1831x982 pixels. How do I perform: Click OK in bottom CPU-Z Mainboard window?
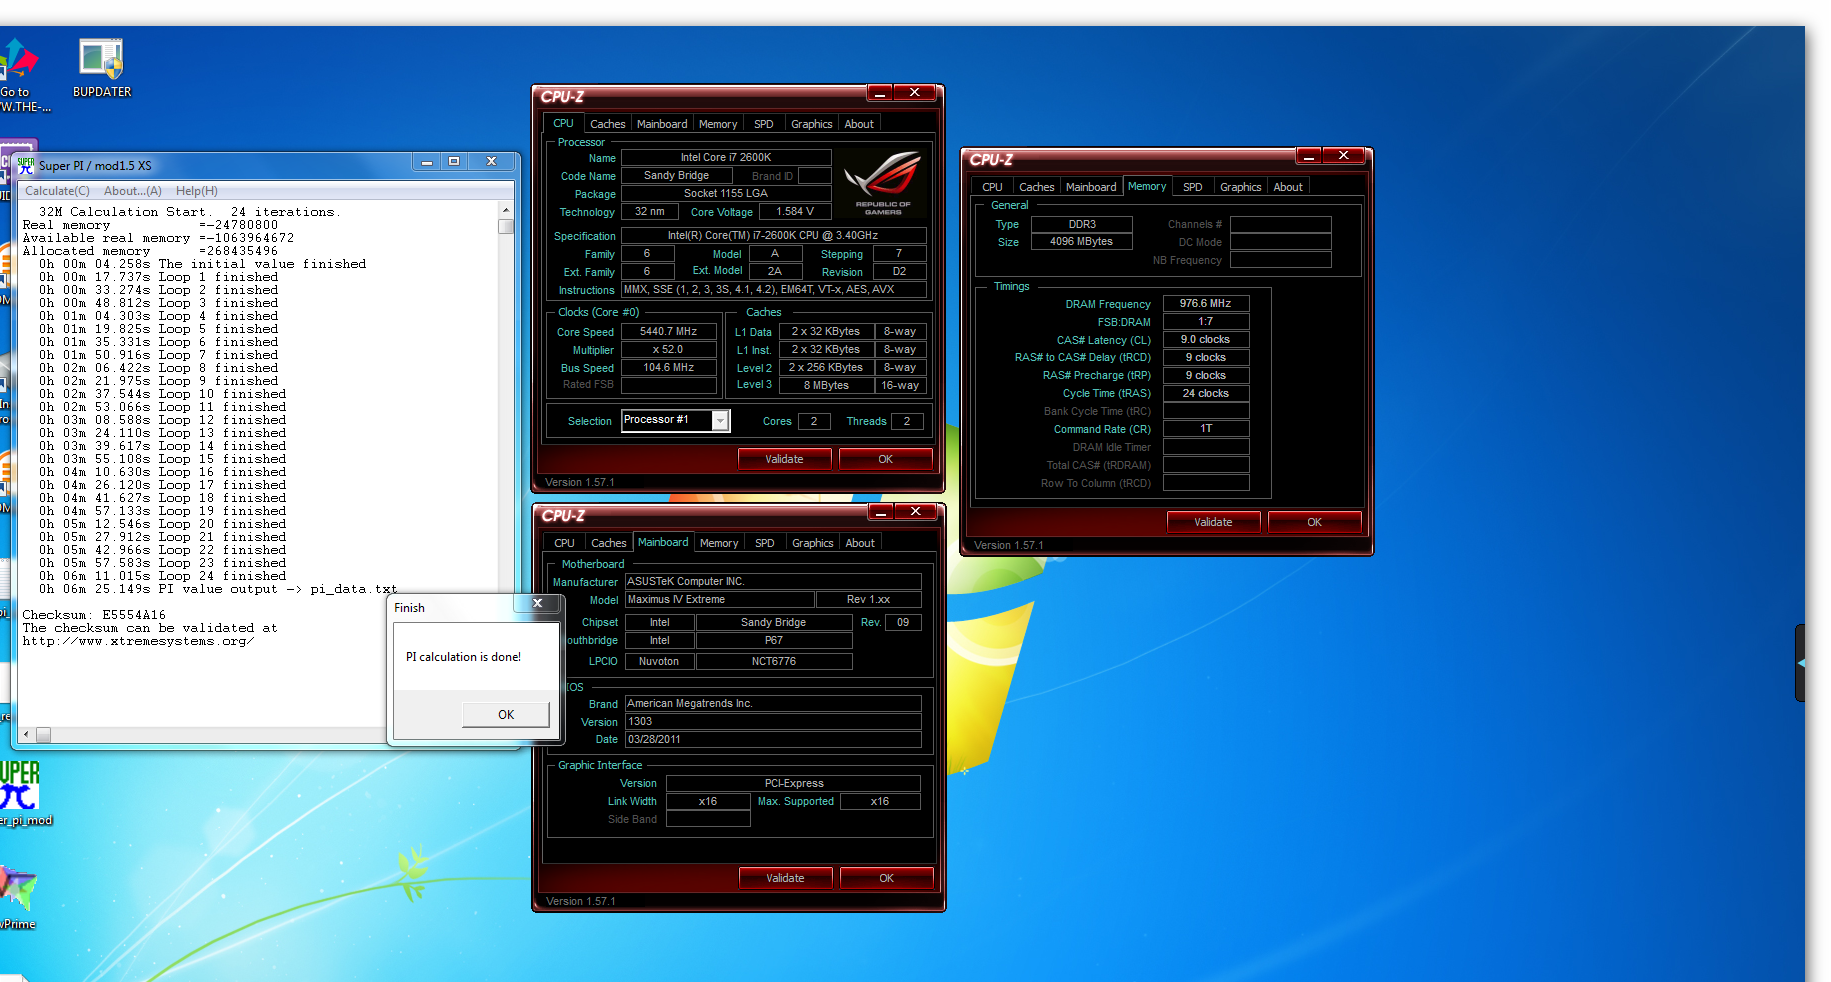tap(886, 878)
